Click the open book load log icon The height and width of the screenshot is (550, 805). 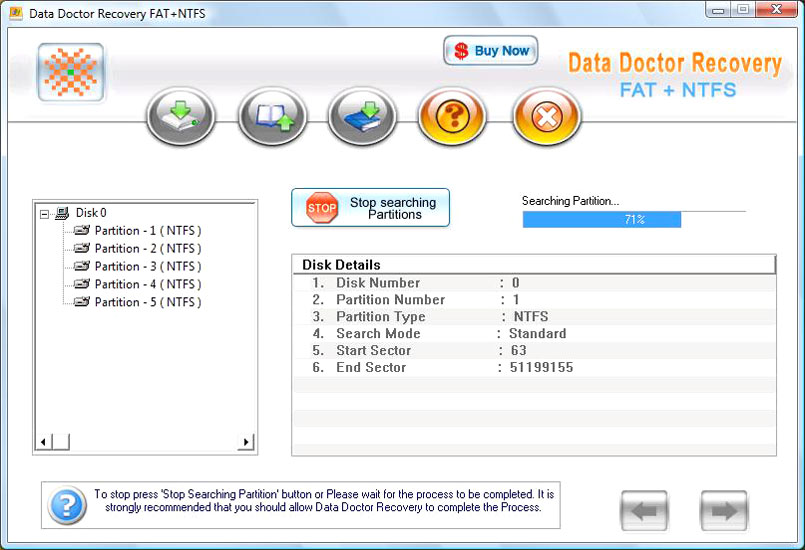click(x=272, y=116)
